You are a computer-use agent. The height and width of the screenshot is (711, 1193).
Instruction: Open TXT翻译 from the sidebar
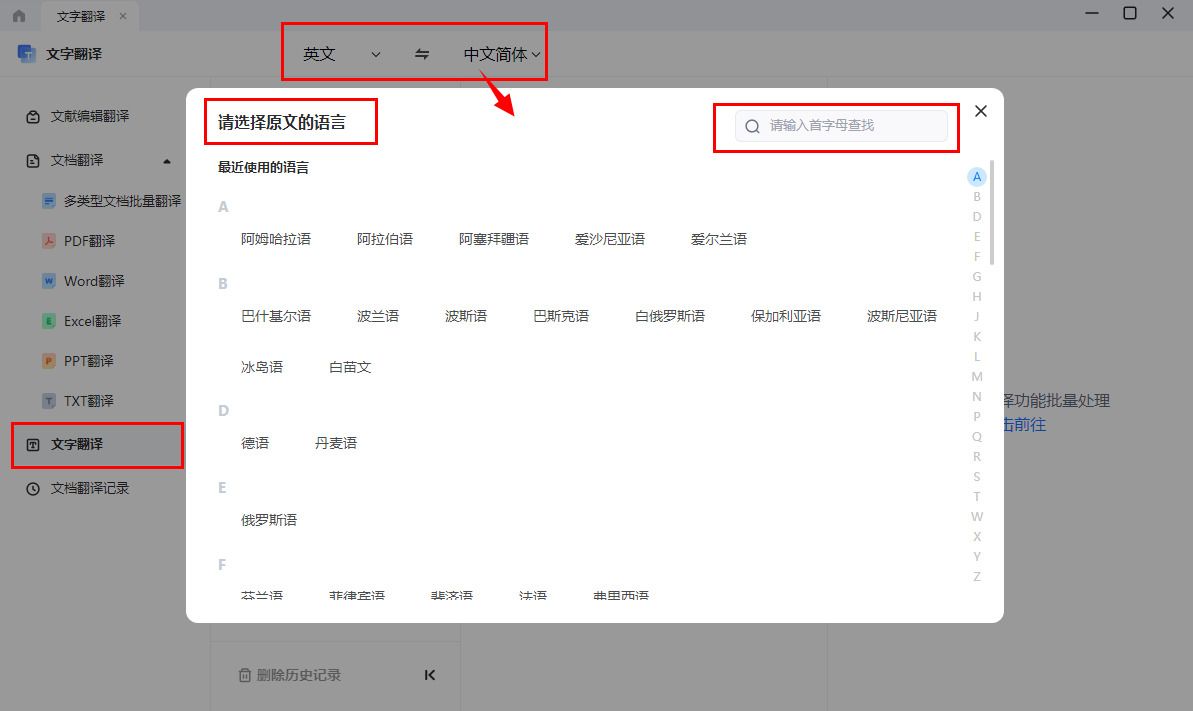click(x=88, y=400)
